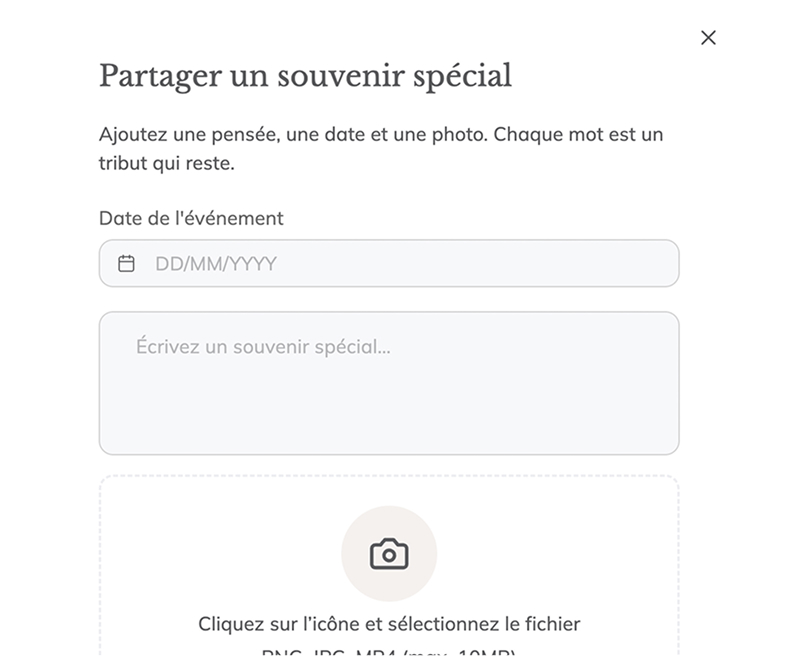This screenshot has height=656, width=804.
Task: Focus the DD/MM/YYYY date input
Action: (400, 264)
